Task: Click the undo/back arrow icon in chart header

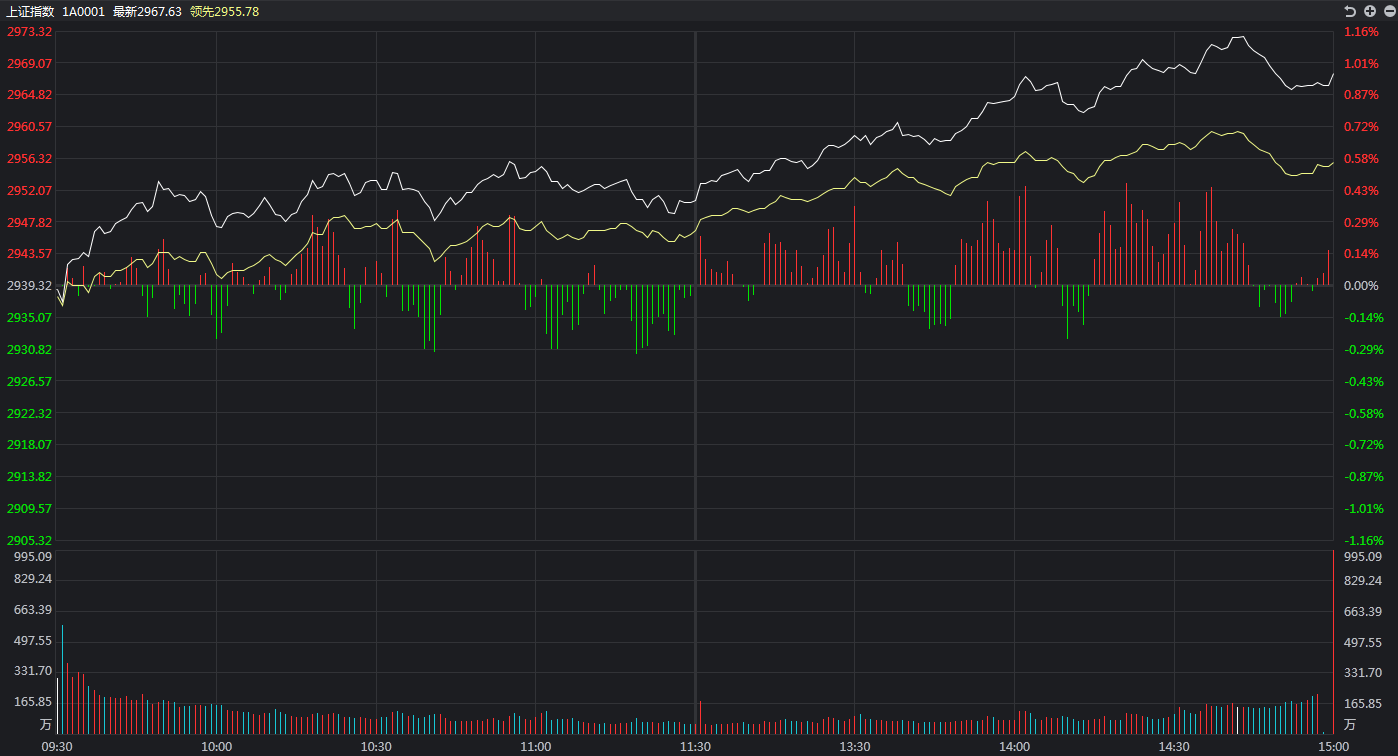Action: coord(1350,11)
